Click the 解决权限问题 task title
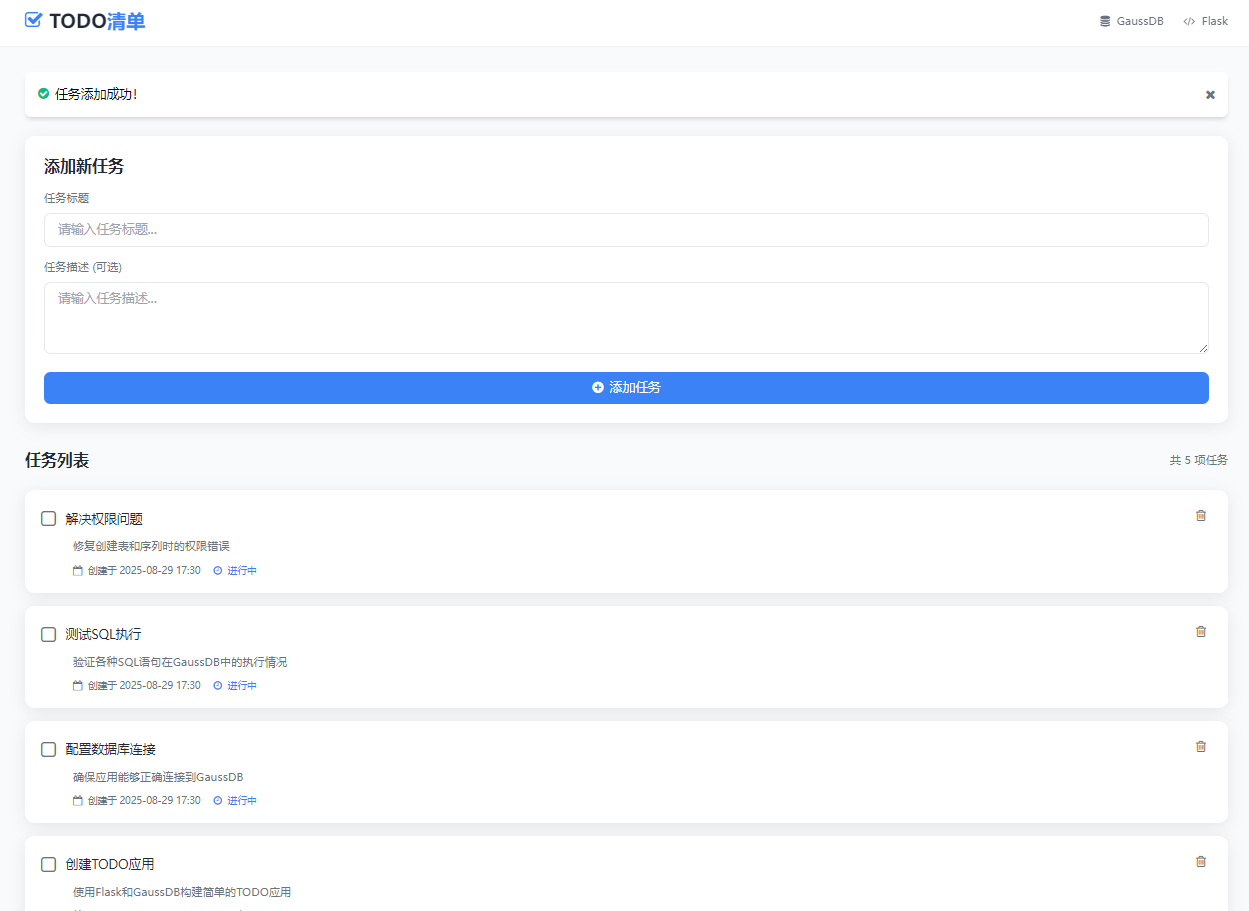The image size is (1249, 911). pos(104,519)
